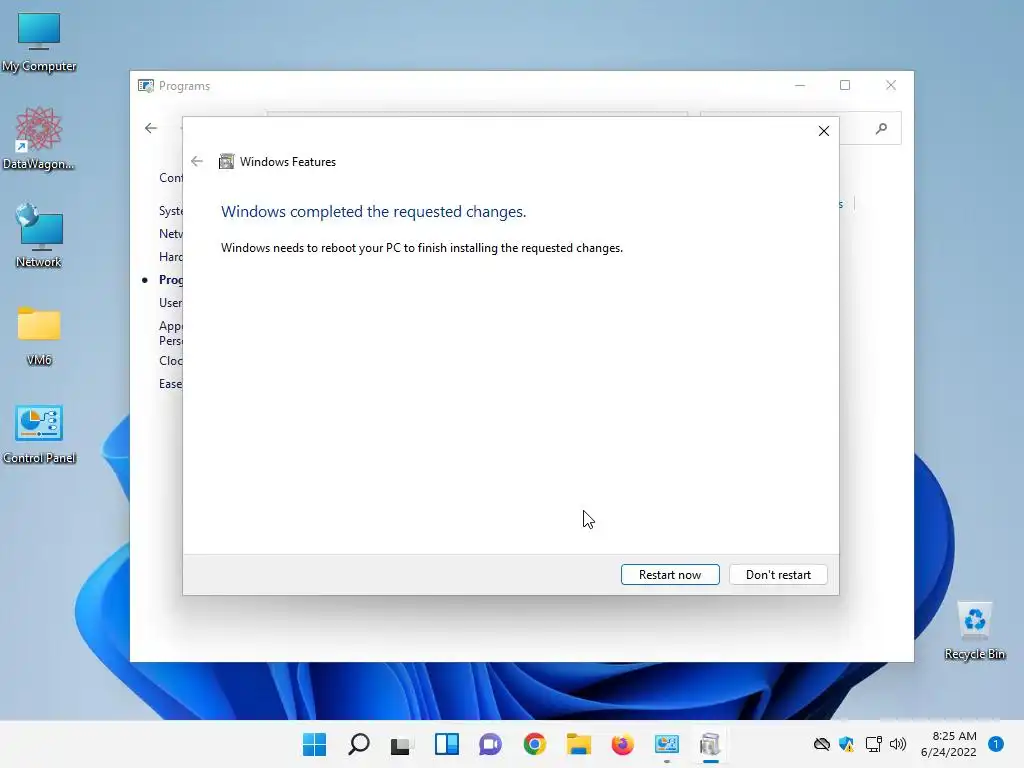Close the Programs window

coord(891,86)
